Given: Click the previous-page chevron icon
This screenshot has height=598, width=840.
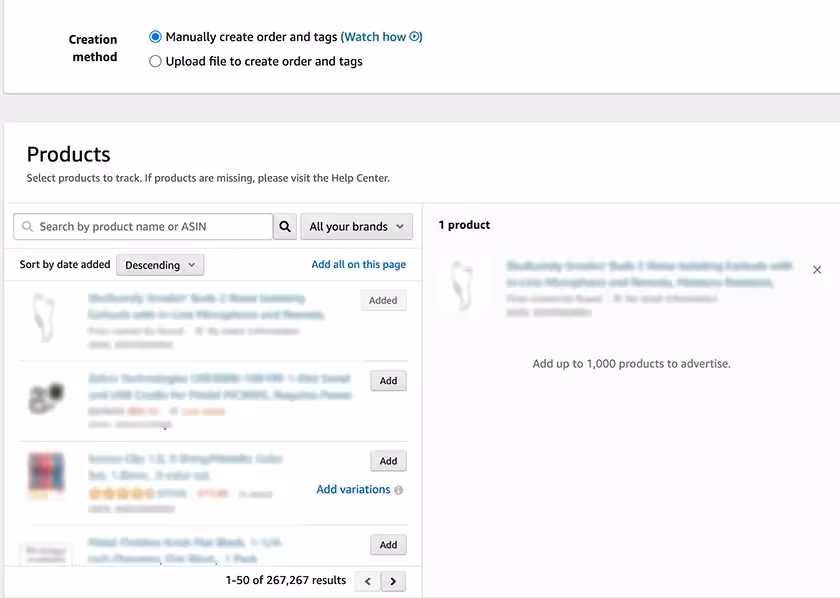Looking at the screenshot, I should 367,580.
